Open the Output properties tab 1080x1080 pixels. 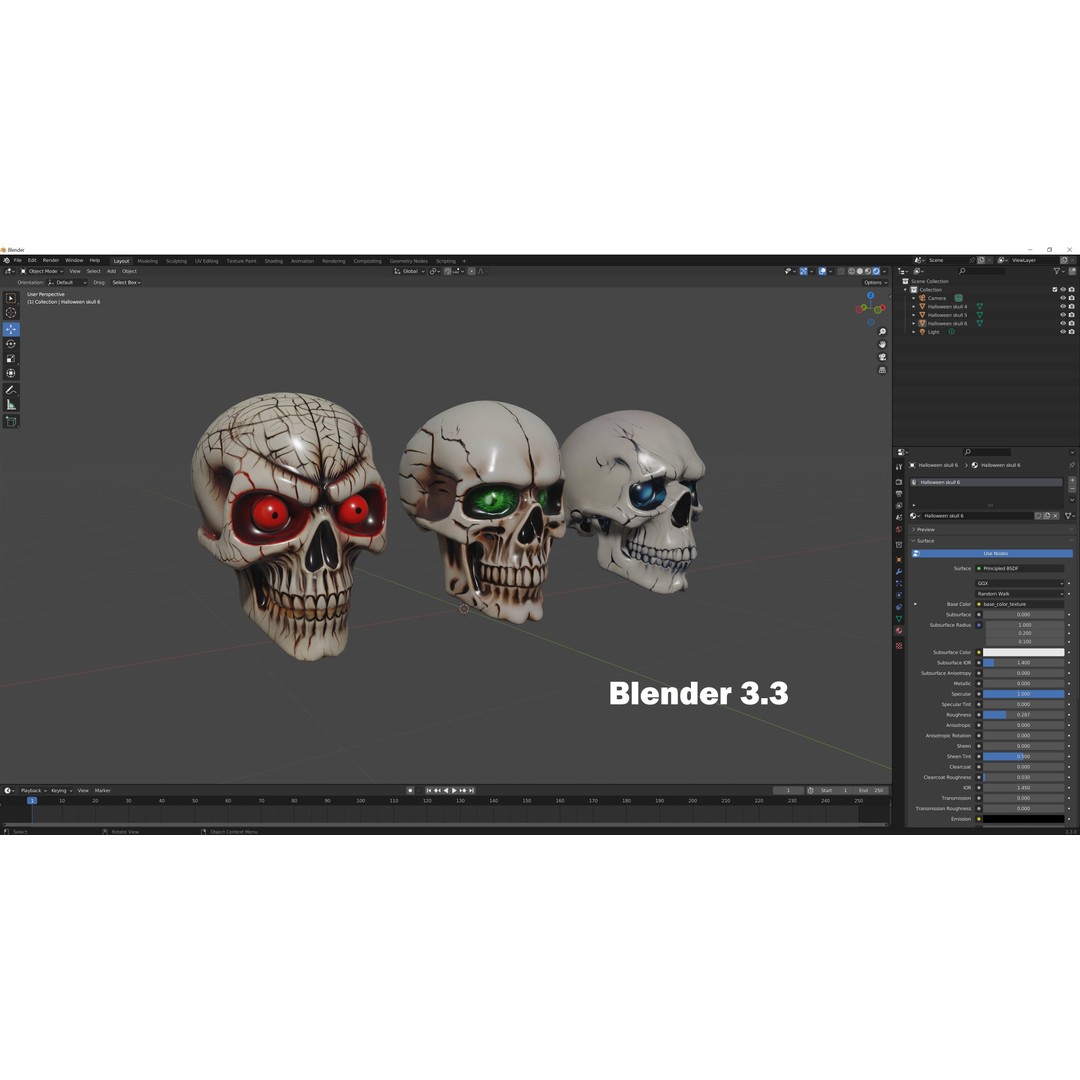coord(899,494)
